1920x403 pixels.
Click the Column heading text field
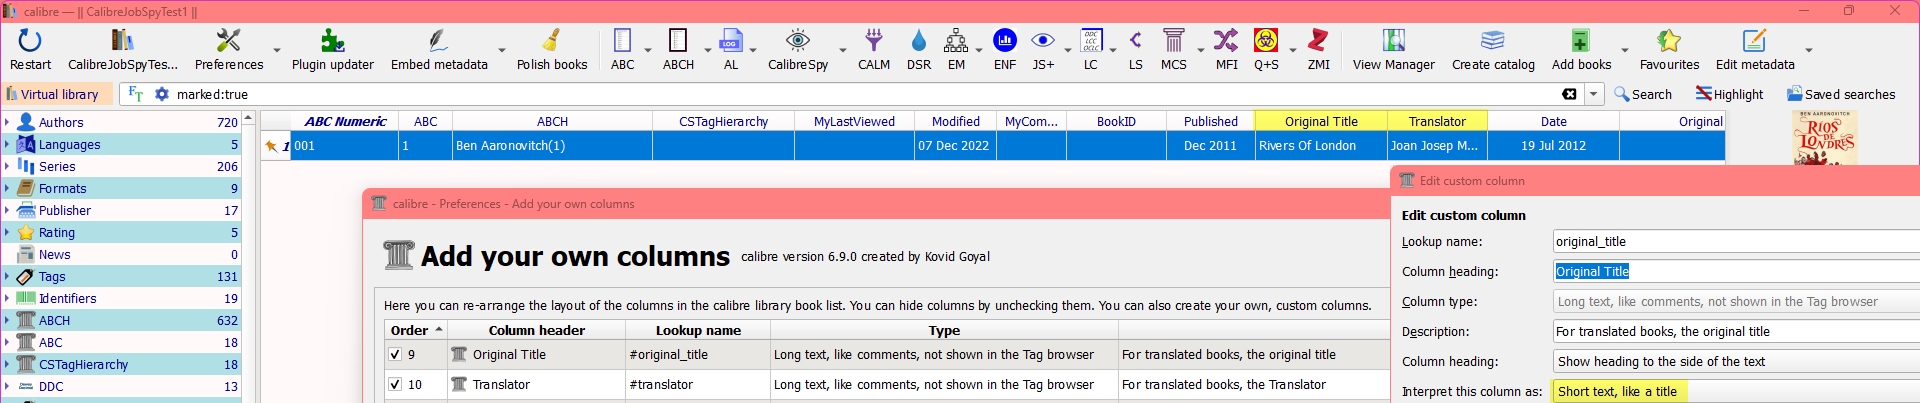(x=1736, y=272)
